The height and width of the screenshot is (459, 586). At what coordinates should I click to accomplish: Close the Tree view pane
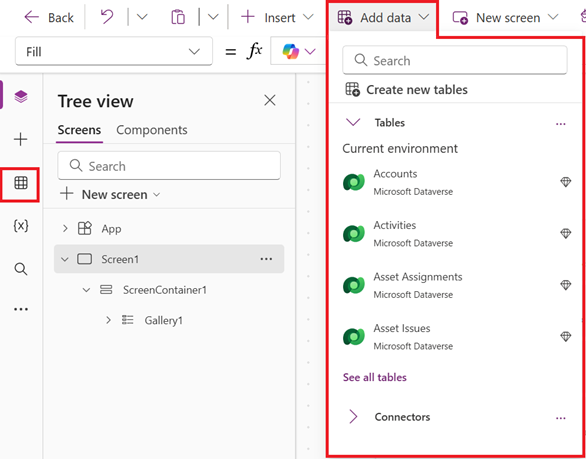coord(270,101)
